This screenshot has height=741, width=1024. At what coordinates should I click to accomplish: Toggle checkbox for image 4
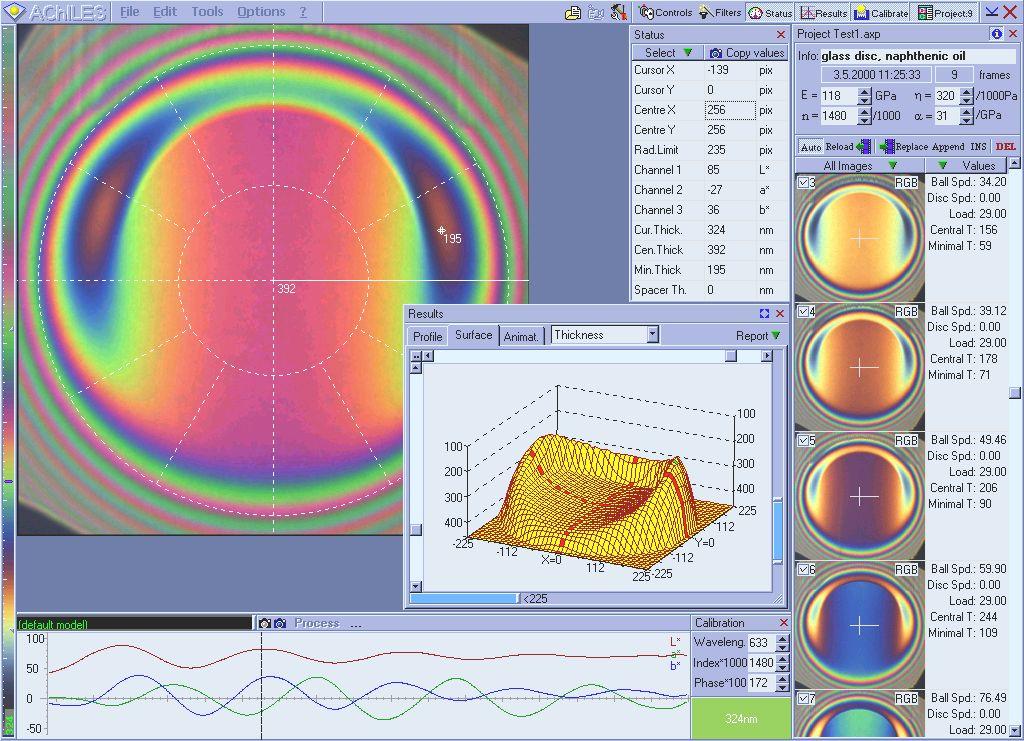click(803, 312)
